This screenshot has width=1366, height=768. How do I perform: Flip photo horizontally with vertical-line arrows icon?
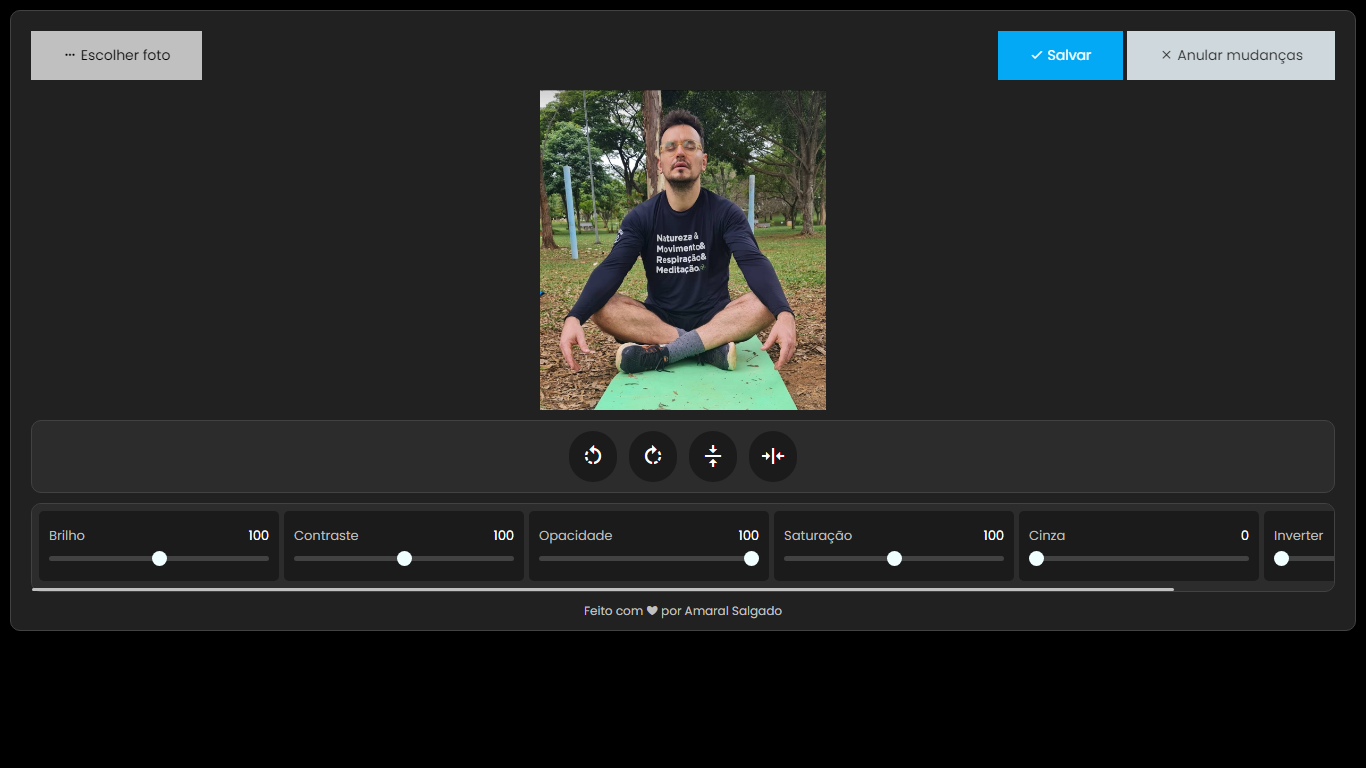click(x=773, y=456)
